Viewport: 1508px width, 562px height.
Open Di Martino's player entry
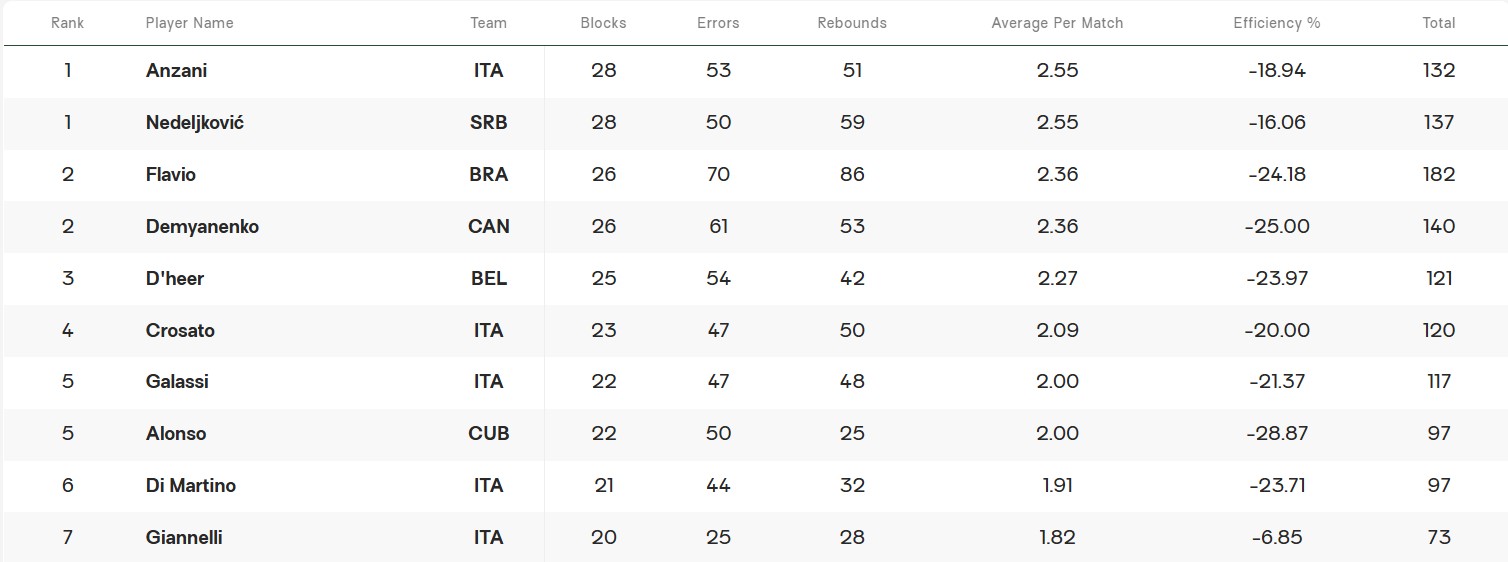[x=191, y=486]
